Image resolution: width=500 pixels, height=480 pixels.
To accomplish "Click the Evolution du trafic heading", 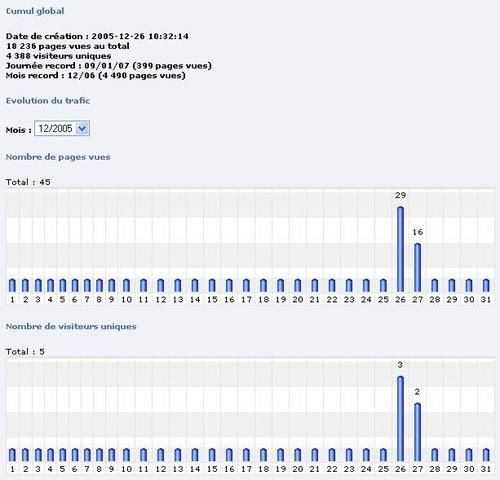I will pyautogui.click(x=48, y=101).
